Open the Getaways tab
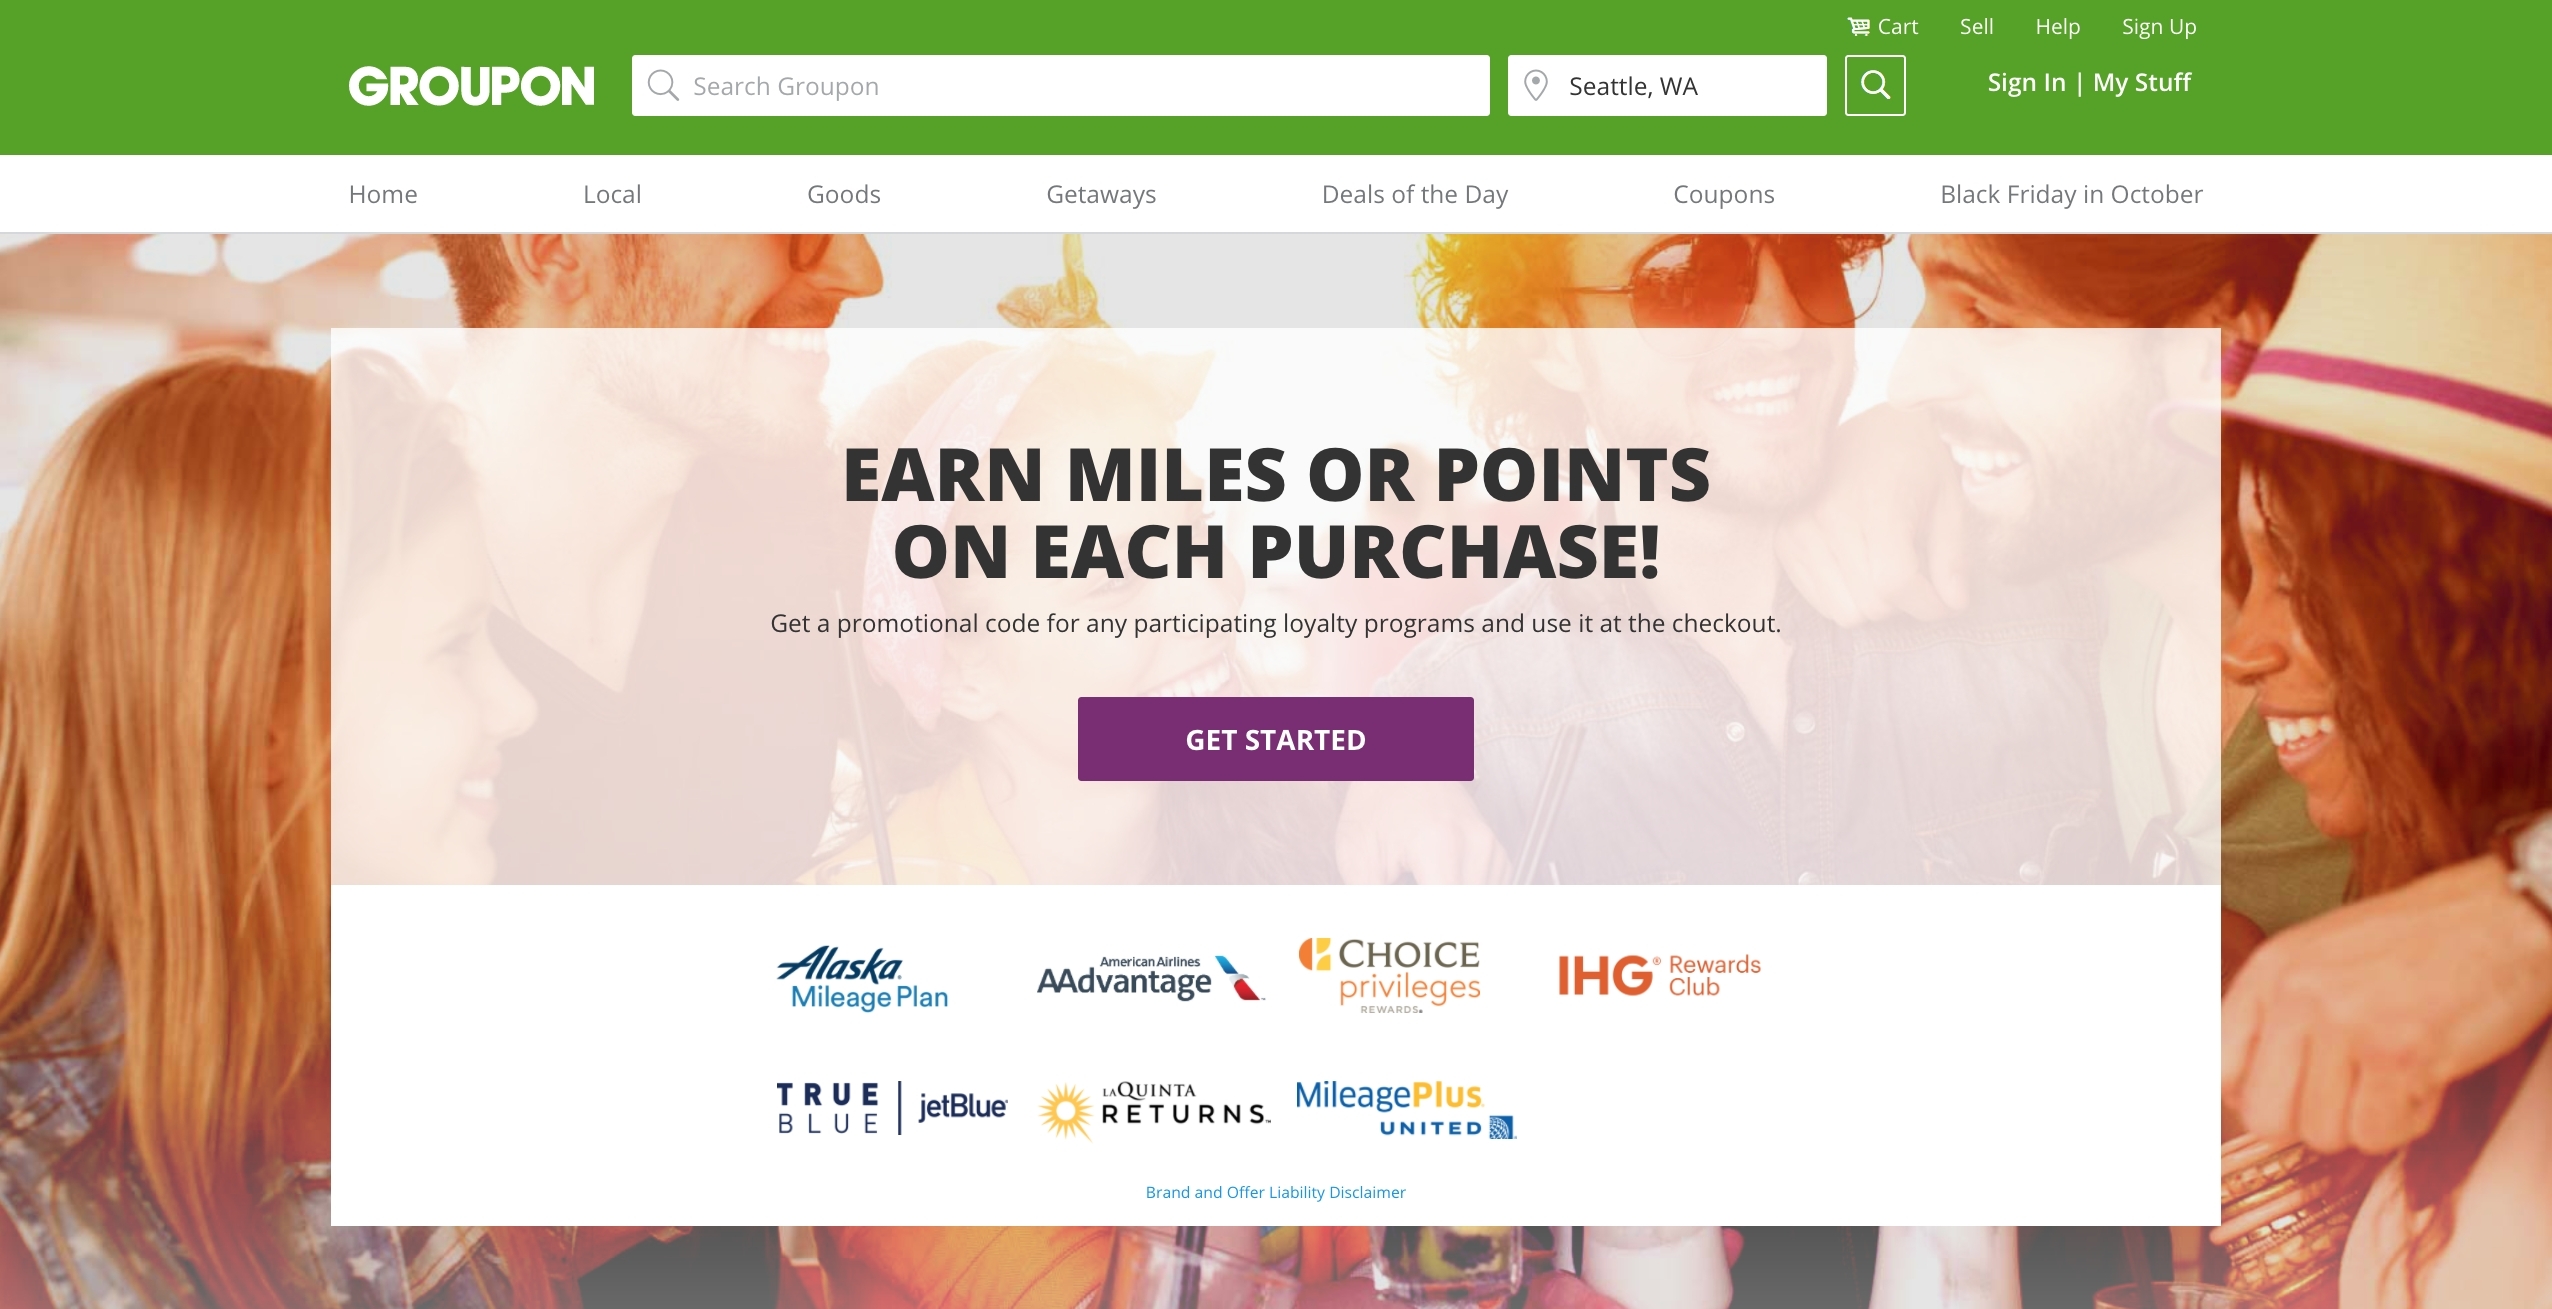2552x1309 pixels. click(x=1101, y=194)
